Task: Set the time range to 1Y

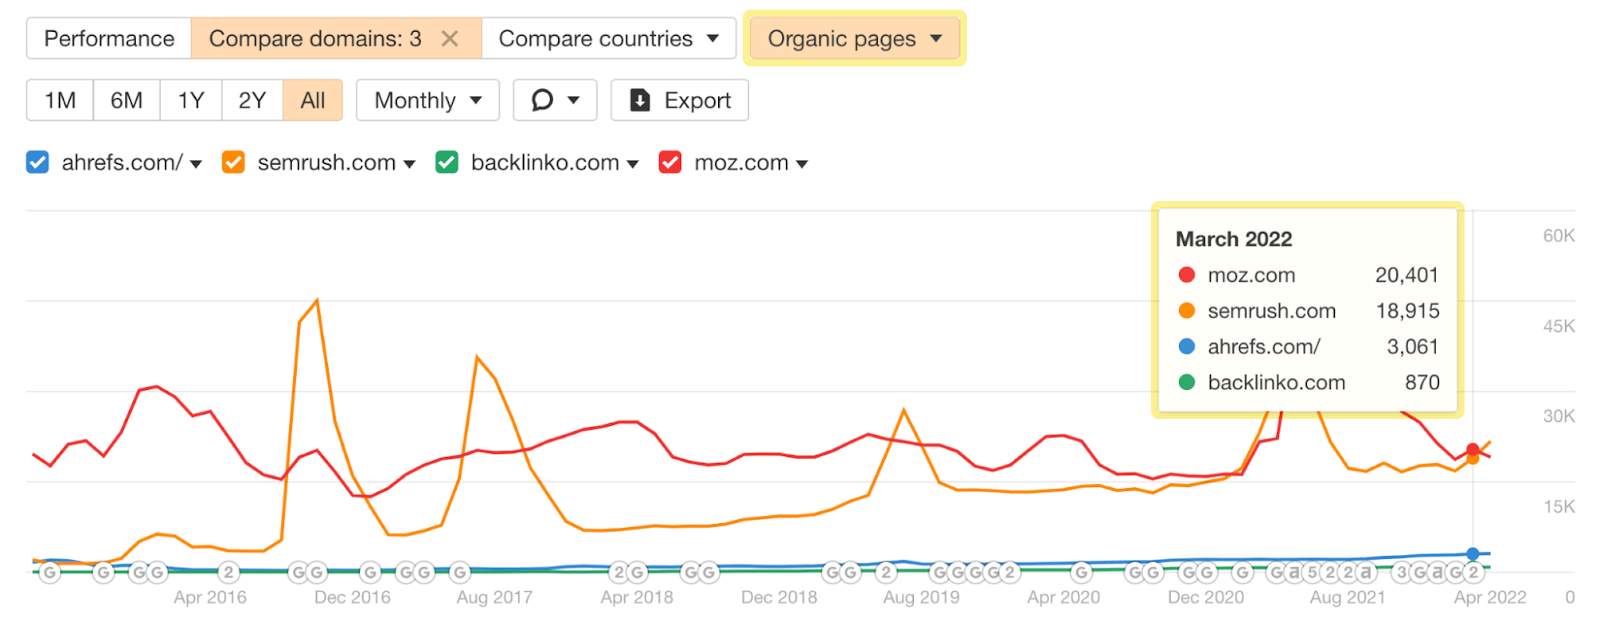Action: [191, 100]
